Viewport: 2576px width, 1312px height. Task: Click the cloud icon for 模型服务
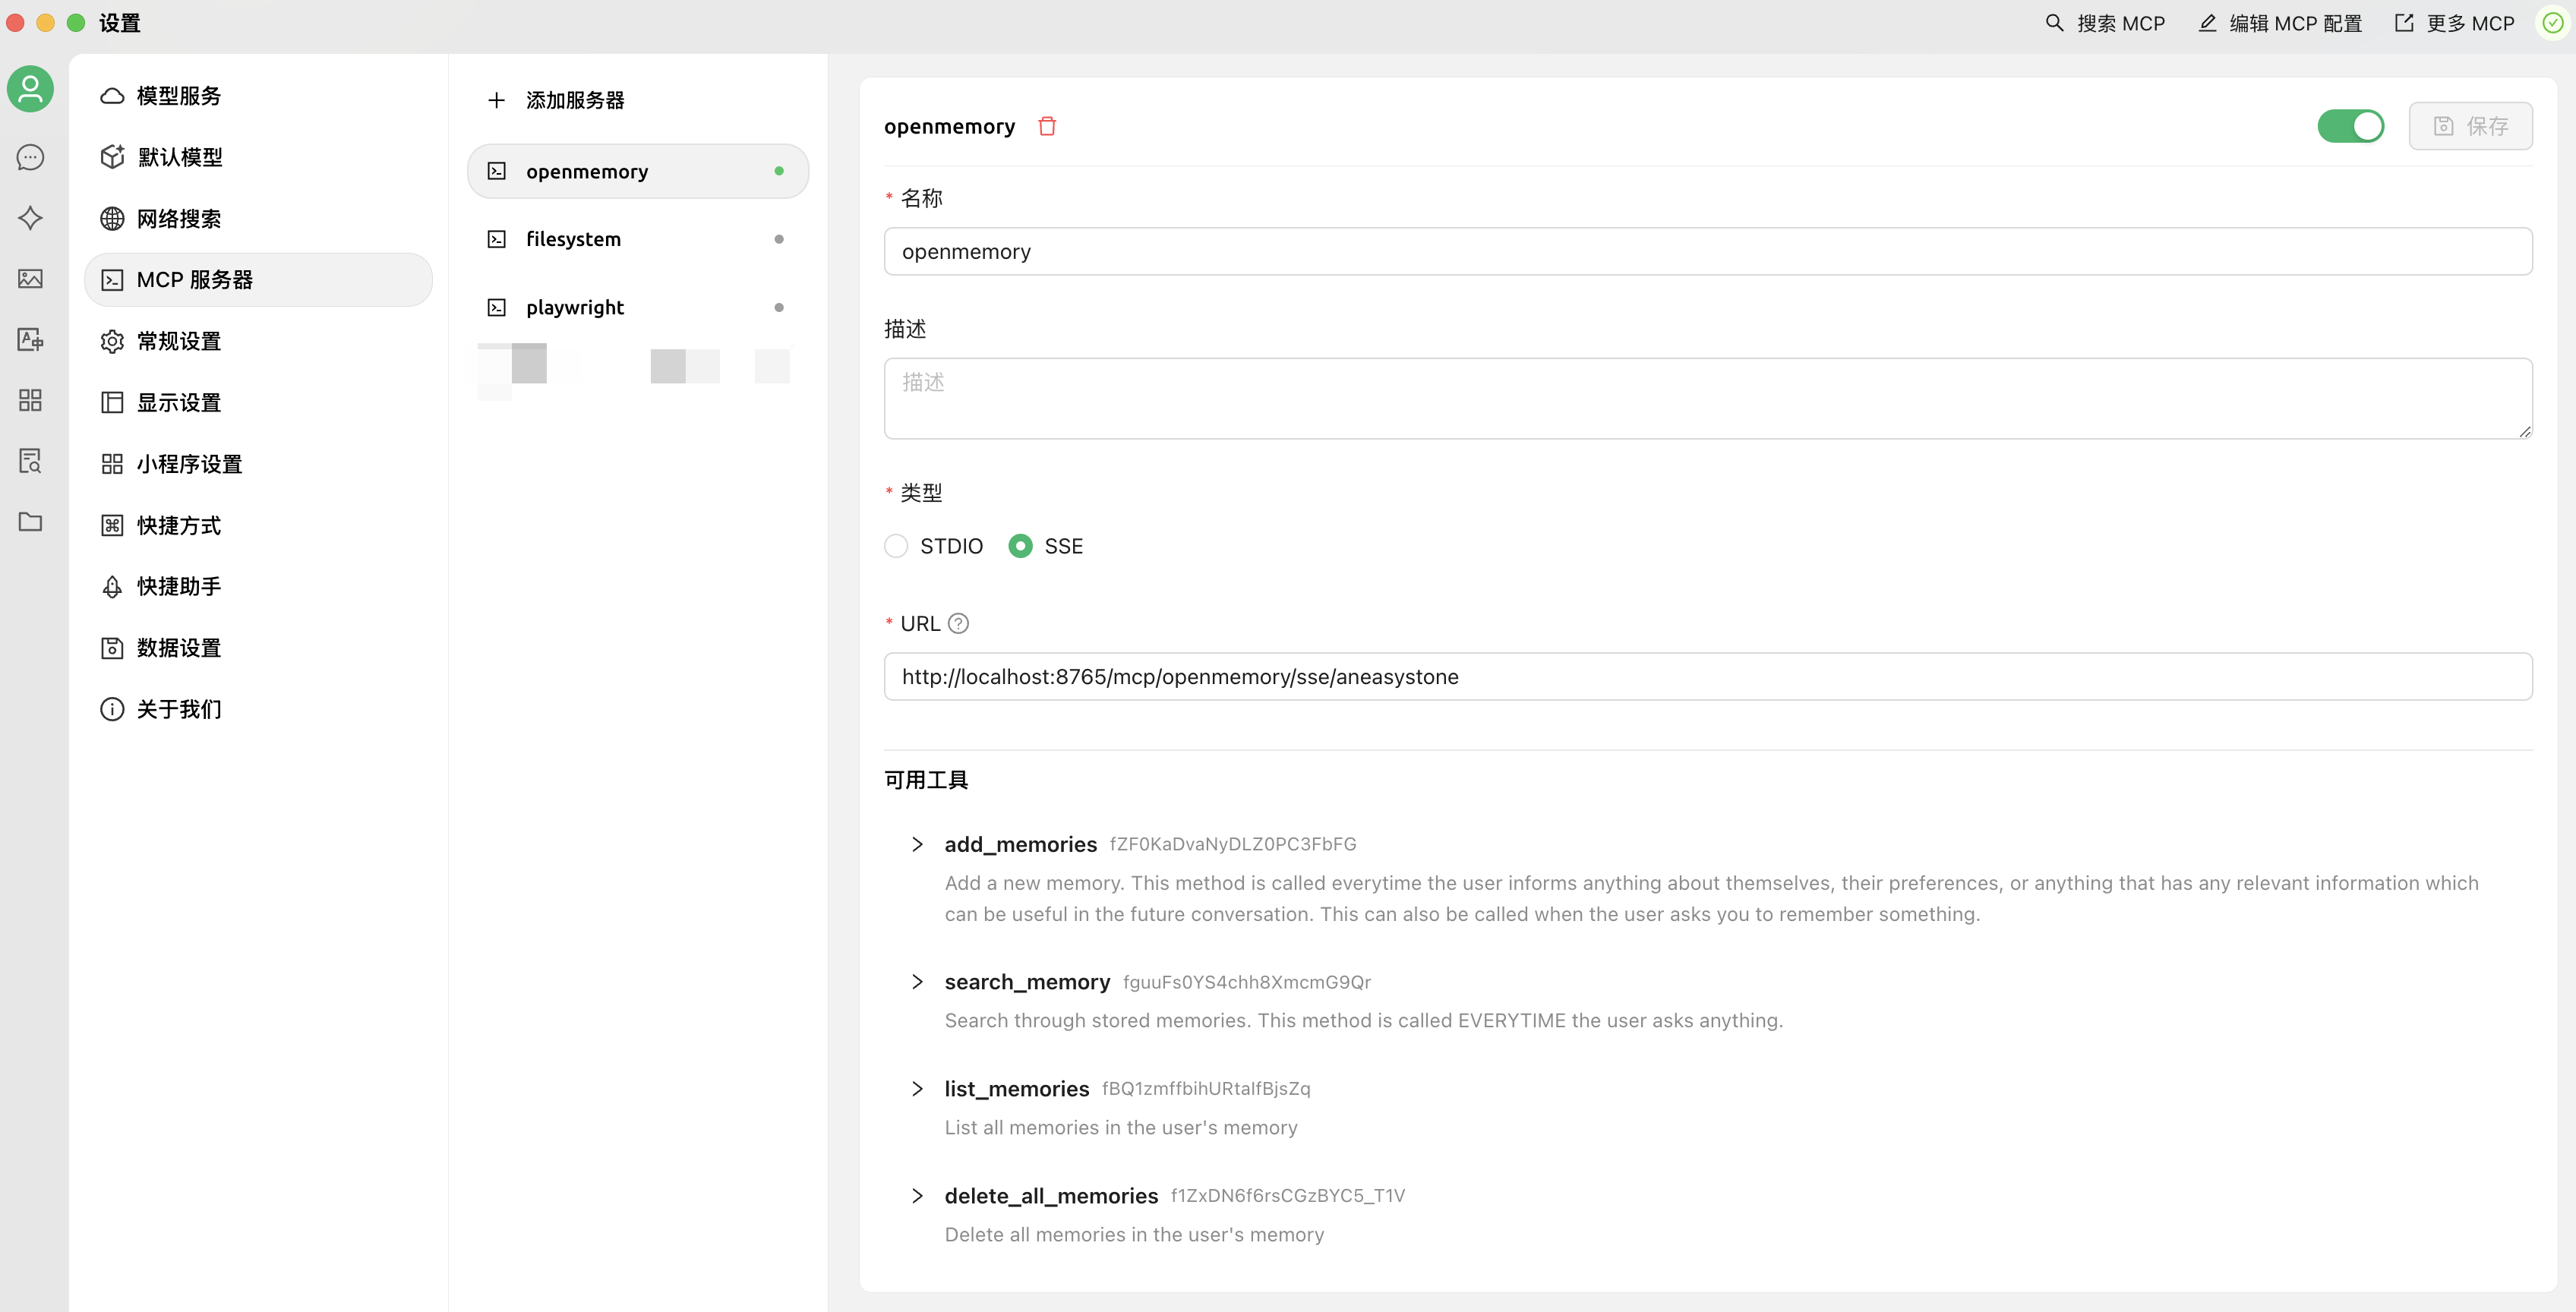(x=112, y=96)
